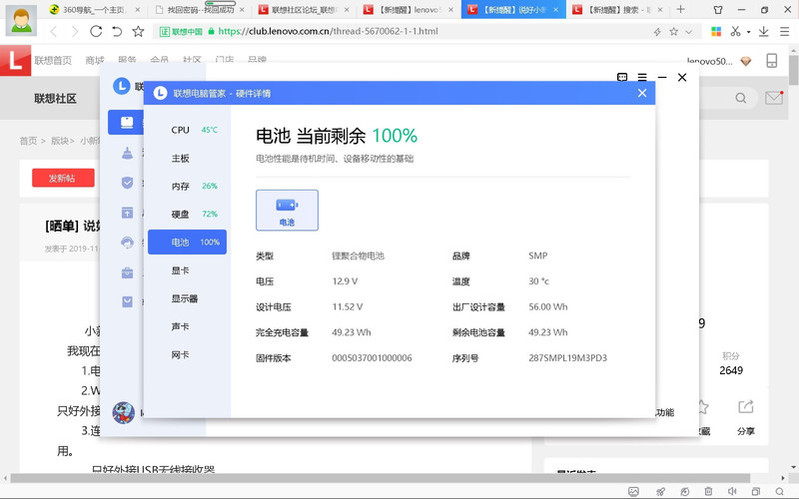Click the browser undo restore arrow

[x=117, y=32]
